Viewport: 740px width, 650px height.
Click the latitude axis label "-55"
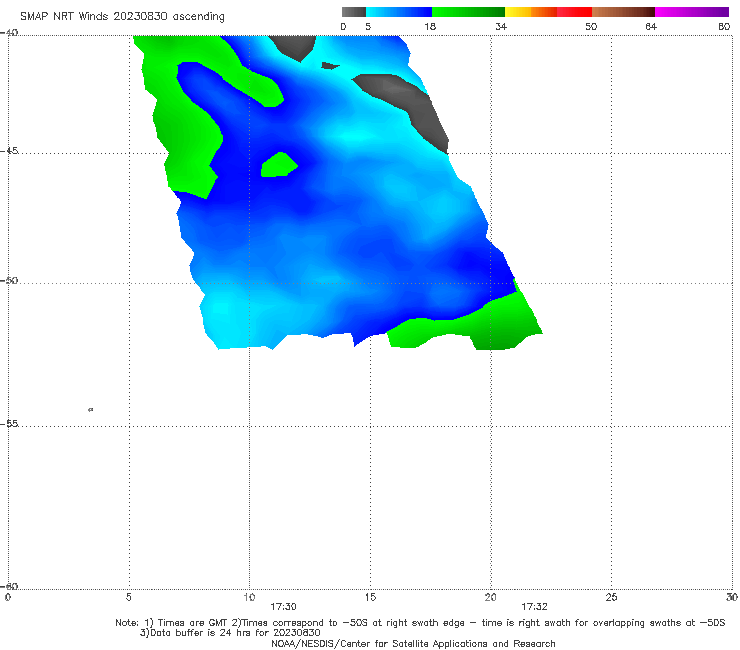pyautogui.click(x=9, y=423)
